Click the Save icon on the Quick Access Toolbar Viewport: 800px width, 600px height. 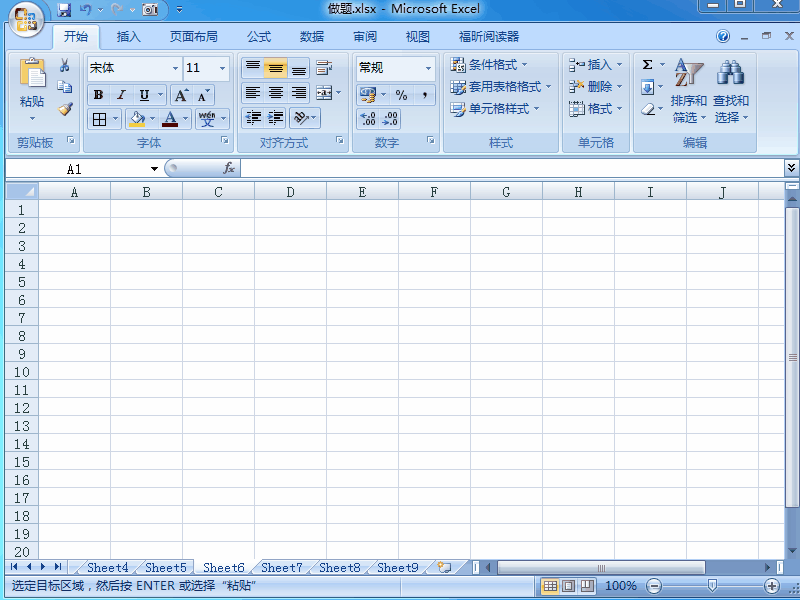pyautogui.click(x=64, y=8)
